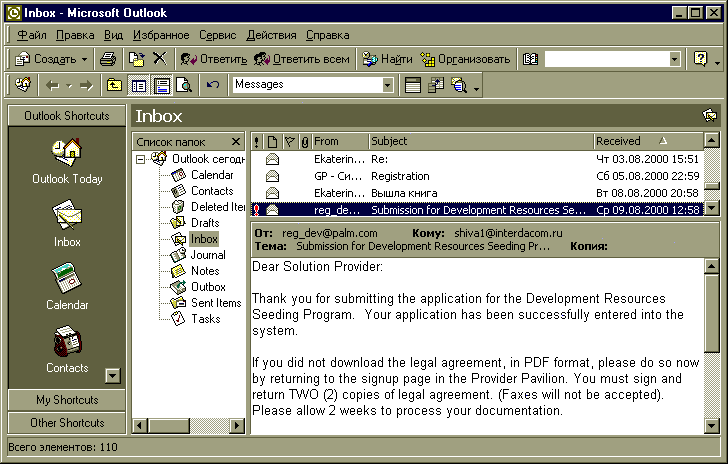Click the My Shortcuts group button
Image resolution: width=728 pixels, height=464 pixels.
point(67,399)
